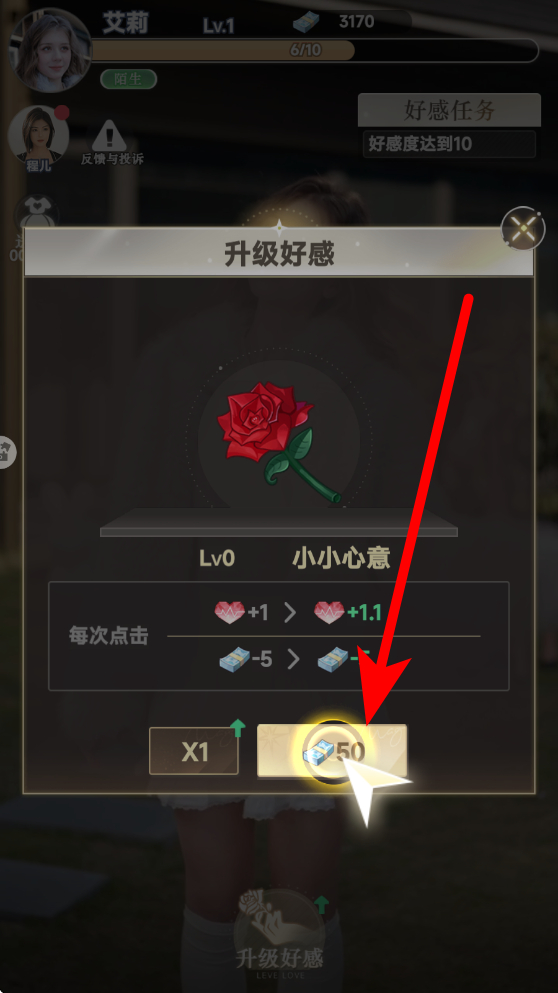This screenshot has width=558, height=993.
Task: Tap the current +1 heart icon
Action: click(x=229, y=612)
